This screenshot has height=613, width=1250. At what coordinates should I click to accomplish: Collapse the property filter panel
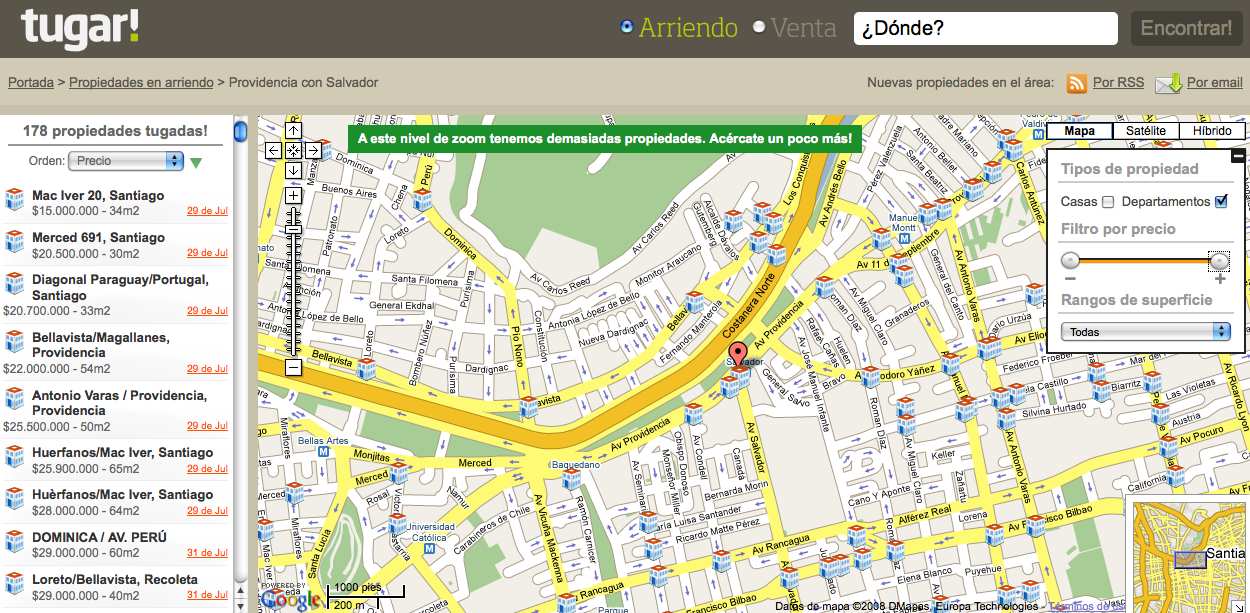click(x=1237, y=155)
